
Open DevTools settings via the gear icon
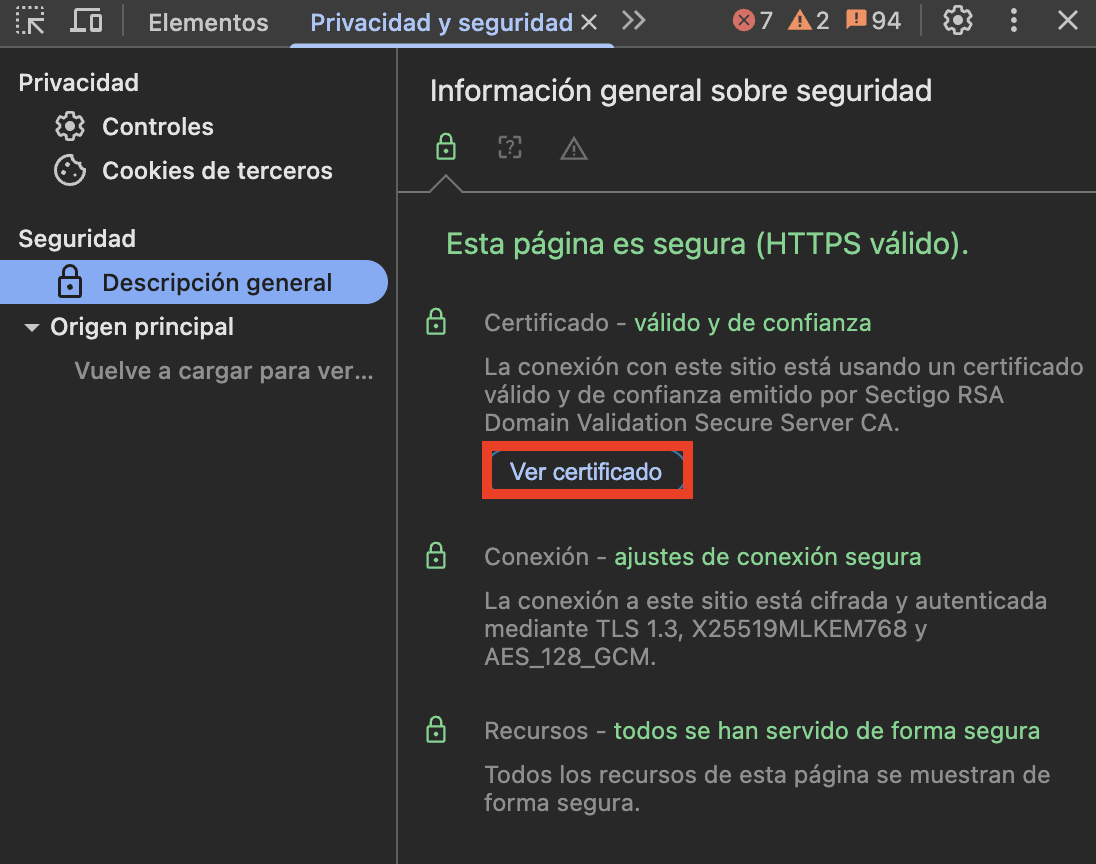(x=957, y=20)
